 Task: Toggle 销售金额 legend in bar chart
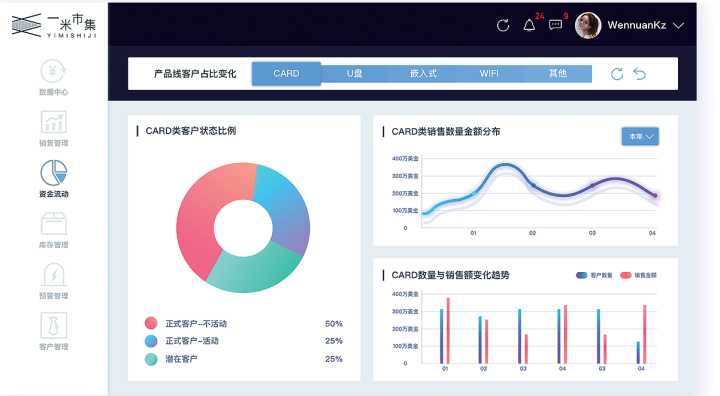[x=638, y=275]
